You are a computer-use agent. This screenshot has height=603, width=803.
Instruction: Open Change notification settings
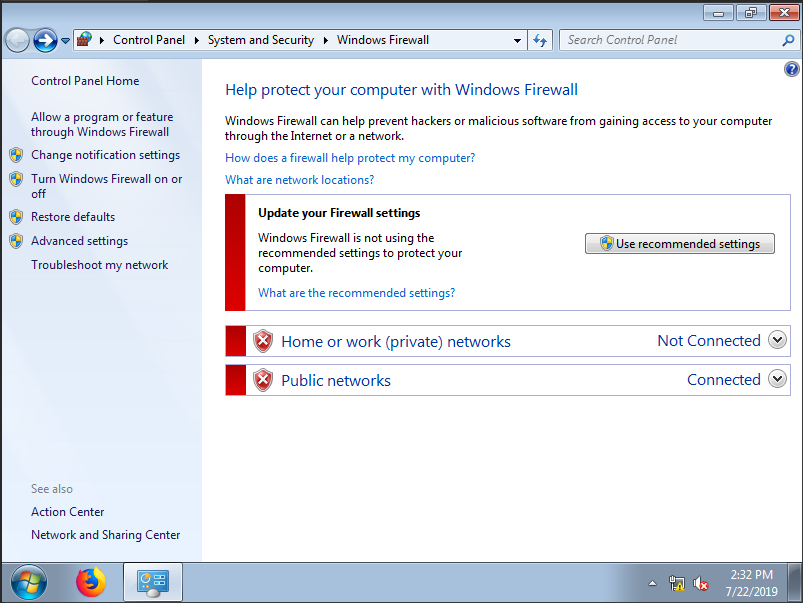[105, 155]
